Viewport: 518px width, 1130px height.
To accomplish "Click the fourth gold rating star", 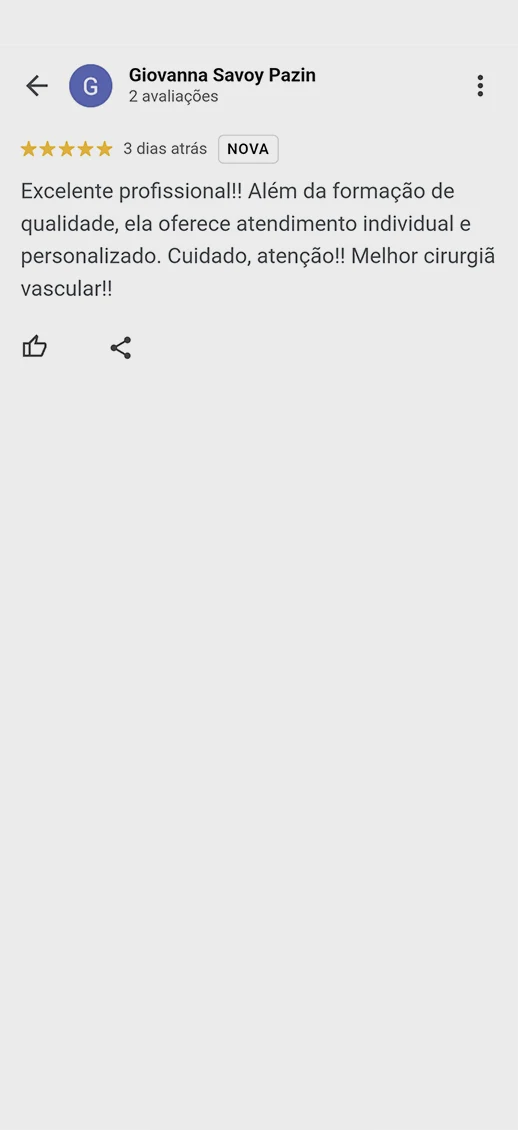I will pyautogui.click(x=86, y=149).
